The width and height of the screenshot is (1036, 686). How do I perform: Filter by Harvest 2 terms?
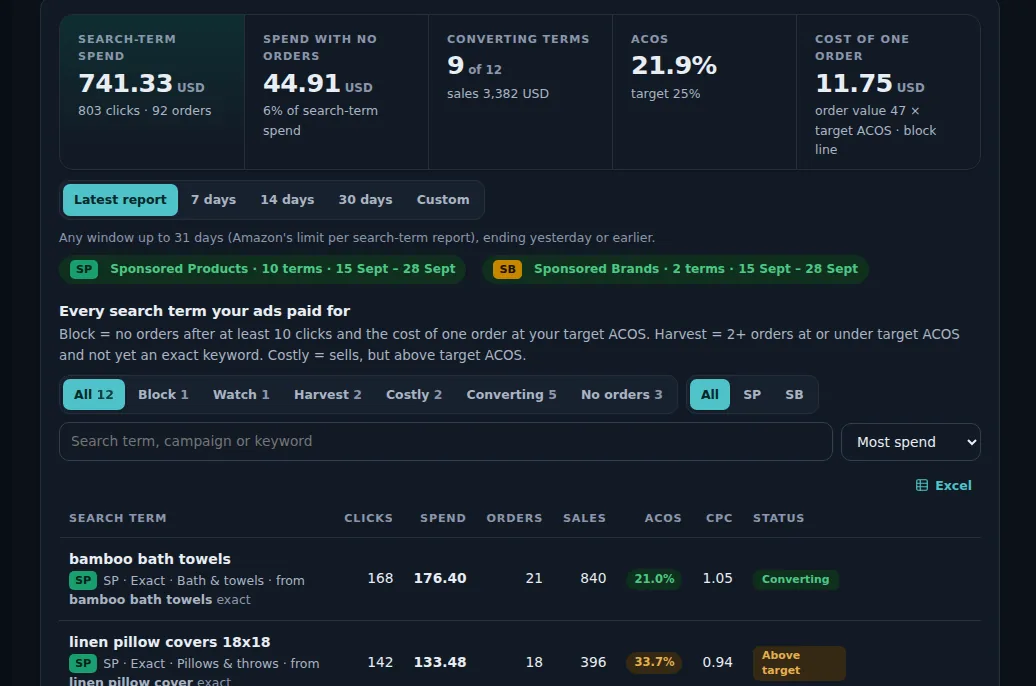pos(328,395)
